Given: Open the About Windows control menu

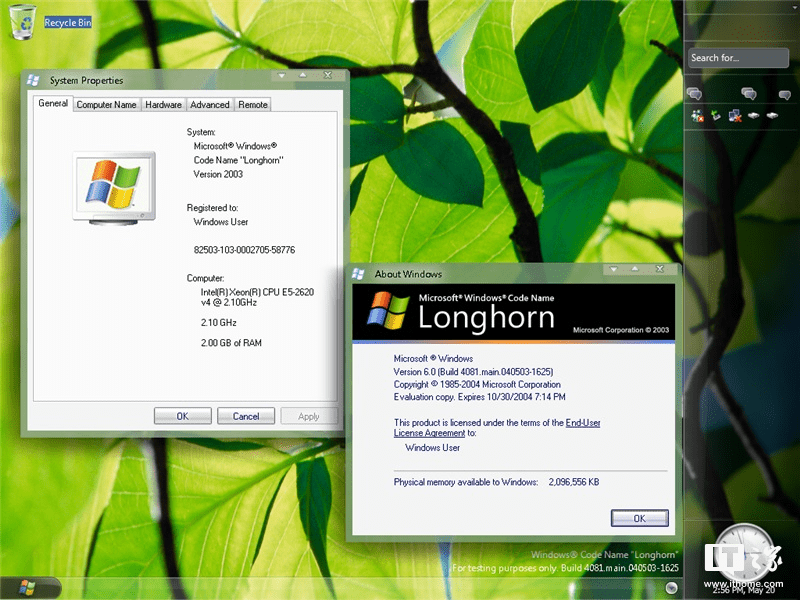Looking at the screenshot, I should 359,273.
